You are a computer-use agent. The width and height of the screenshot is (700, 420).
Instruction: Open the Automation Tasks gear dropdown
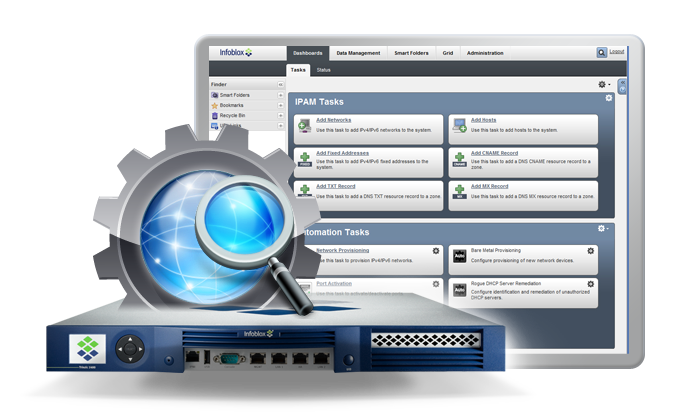[602, 229]
